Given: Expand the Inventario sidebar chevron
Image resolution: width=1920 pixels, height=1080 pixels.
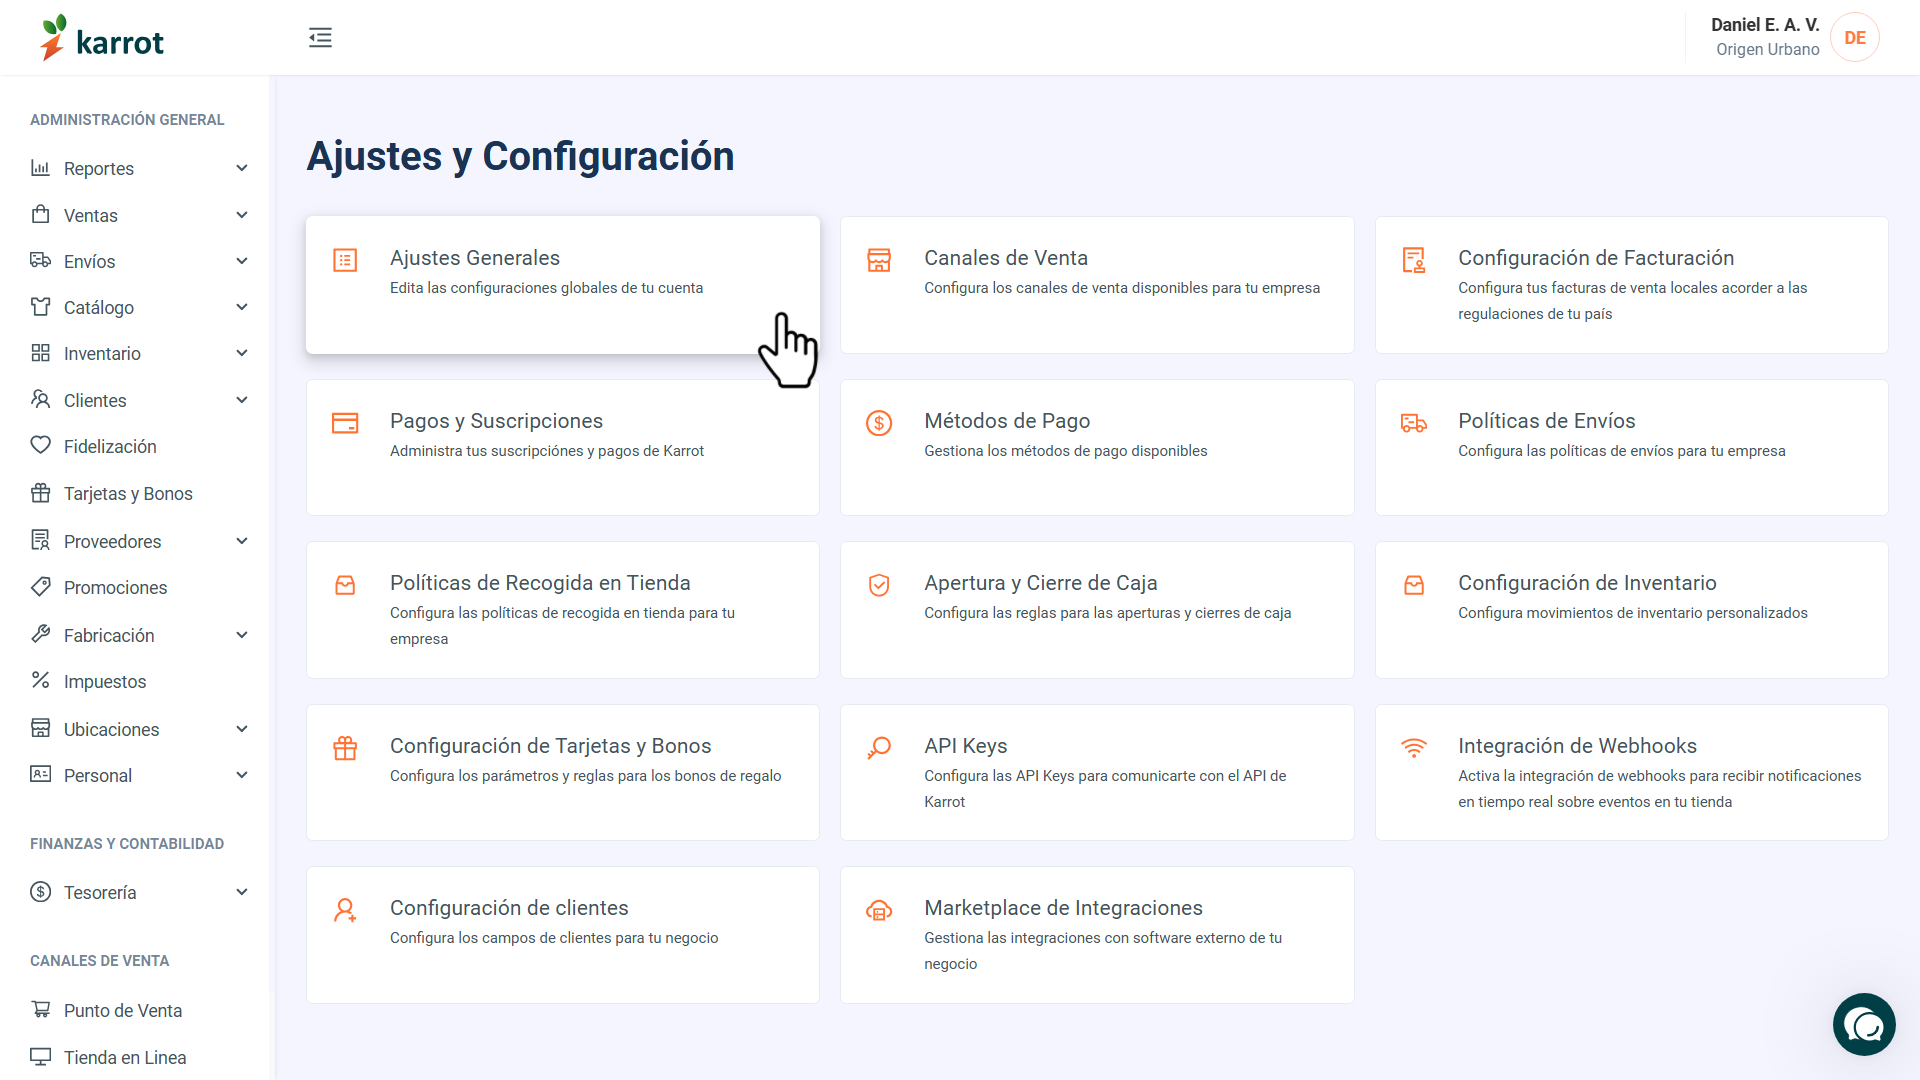Looking at the screenshot, I should [x=242, y=353].
